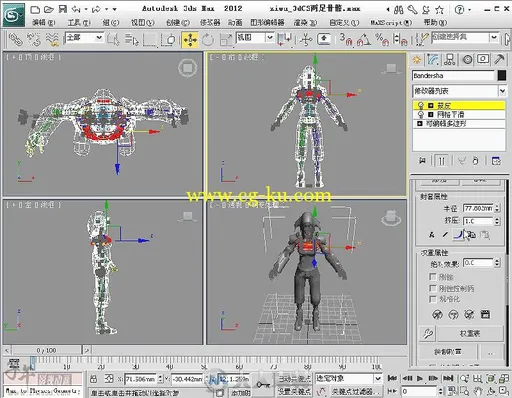Click the Keyboard Shortcut Override toggle icon
Viewport: 512px width, 398px height.
[x=324, y=39]
